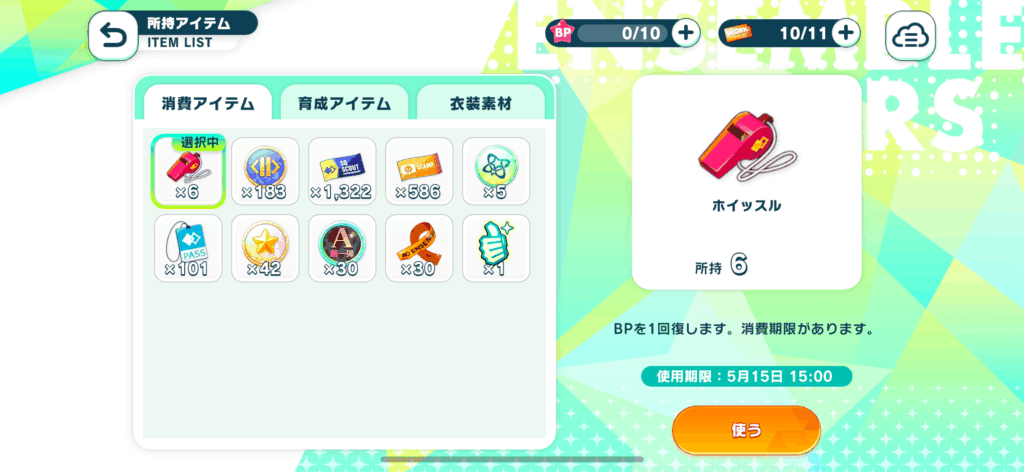
Task: Add BP with the plus button
Action: click(686, 33)
